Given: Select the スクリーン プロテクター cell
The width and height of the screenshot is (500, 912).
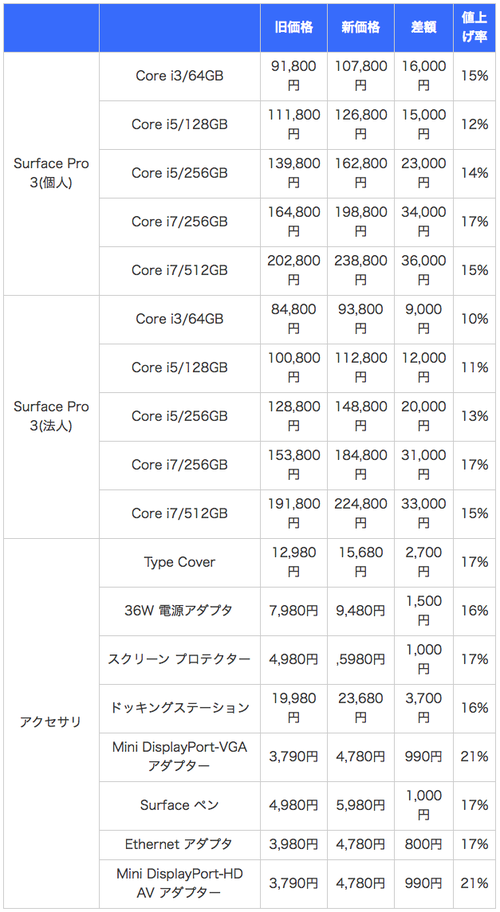Looking at the screenshot, I should click(180, 660).
